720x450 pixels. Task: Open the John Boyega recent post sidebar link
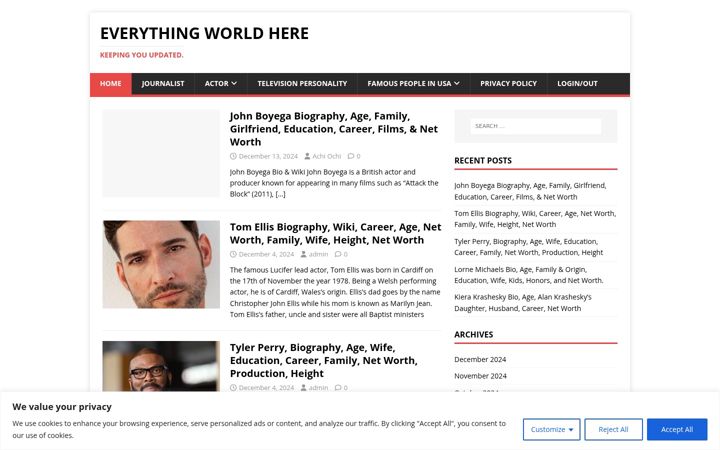530,191
